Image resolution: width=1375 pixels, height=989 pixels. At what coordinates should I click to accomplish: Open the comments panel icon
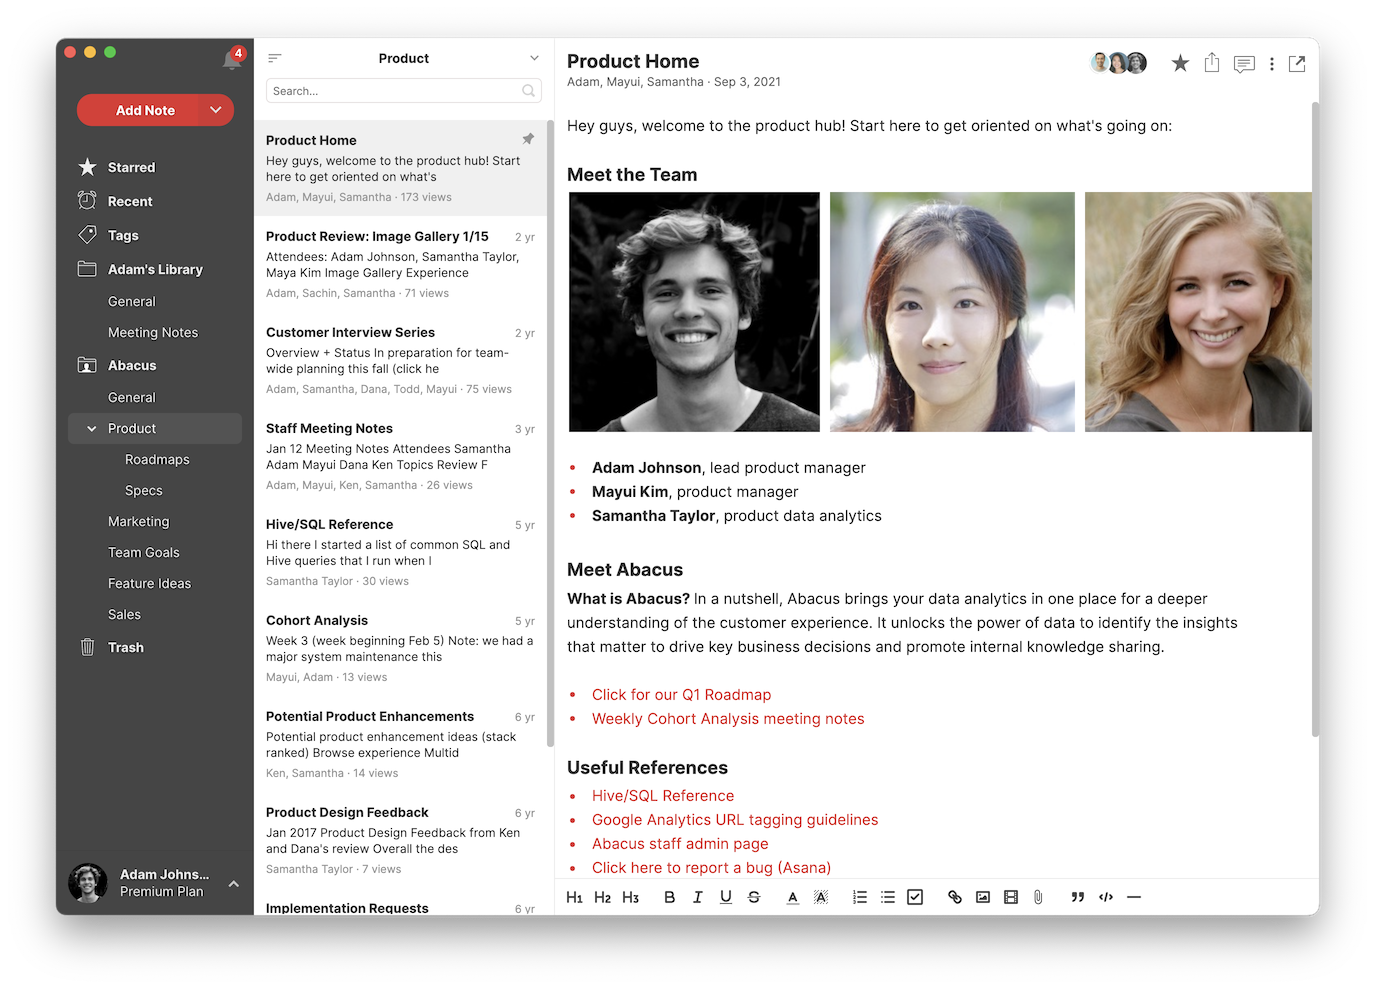coord(1244,64)
